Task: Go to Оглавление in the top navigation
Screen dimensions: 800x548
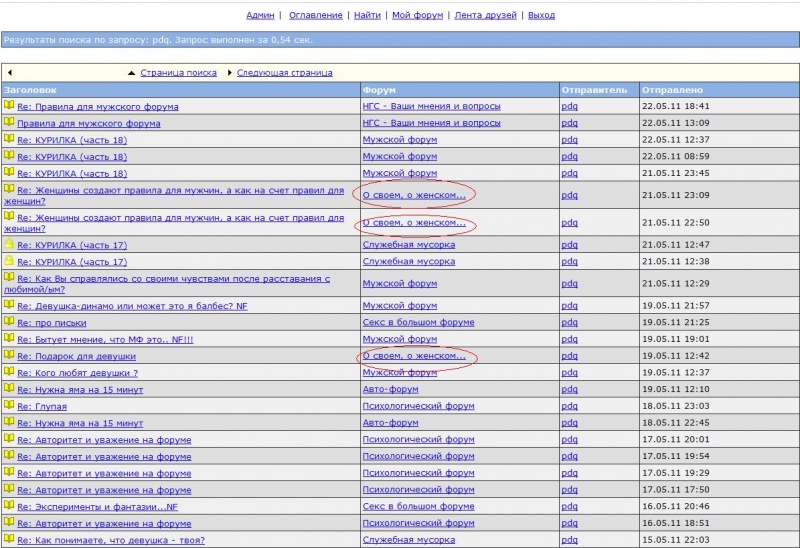Action: coord(315,15)
